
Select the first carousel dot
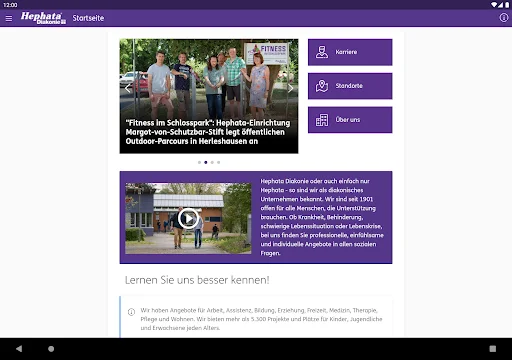pyautogui.click(x=199, y=162)
